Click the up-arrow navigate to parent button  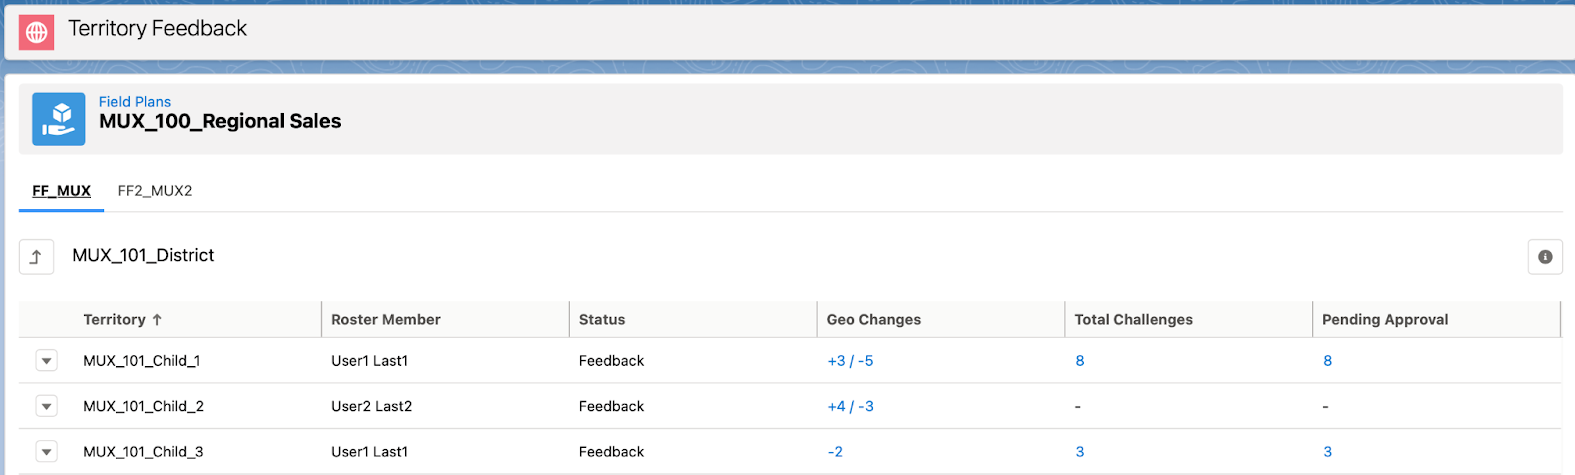pos(36,257)
